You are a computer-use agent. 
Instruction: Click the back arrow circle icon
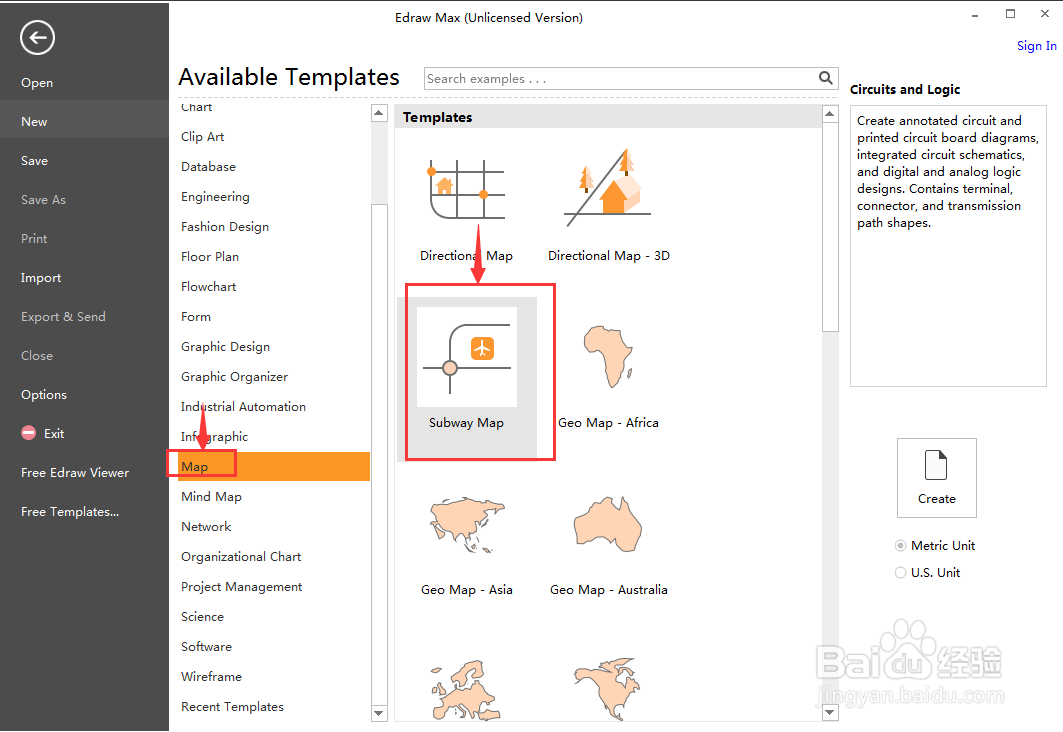(37, 37)
